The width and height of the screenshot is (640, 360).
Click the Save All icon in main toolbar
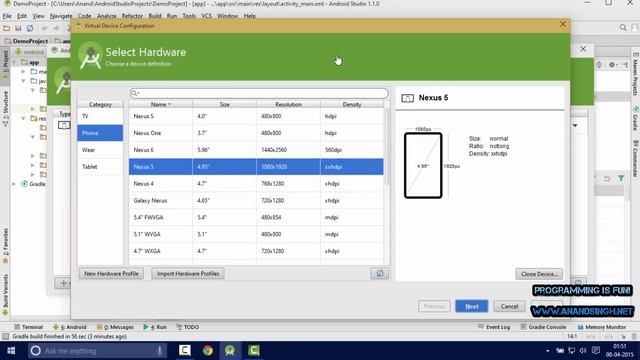pyautogui.click(x=18, y=28)
